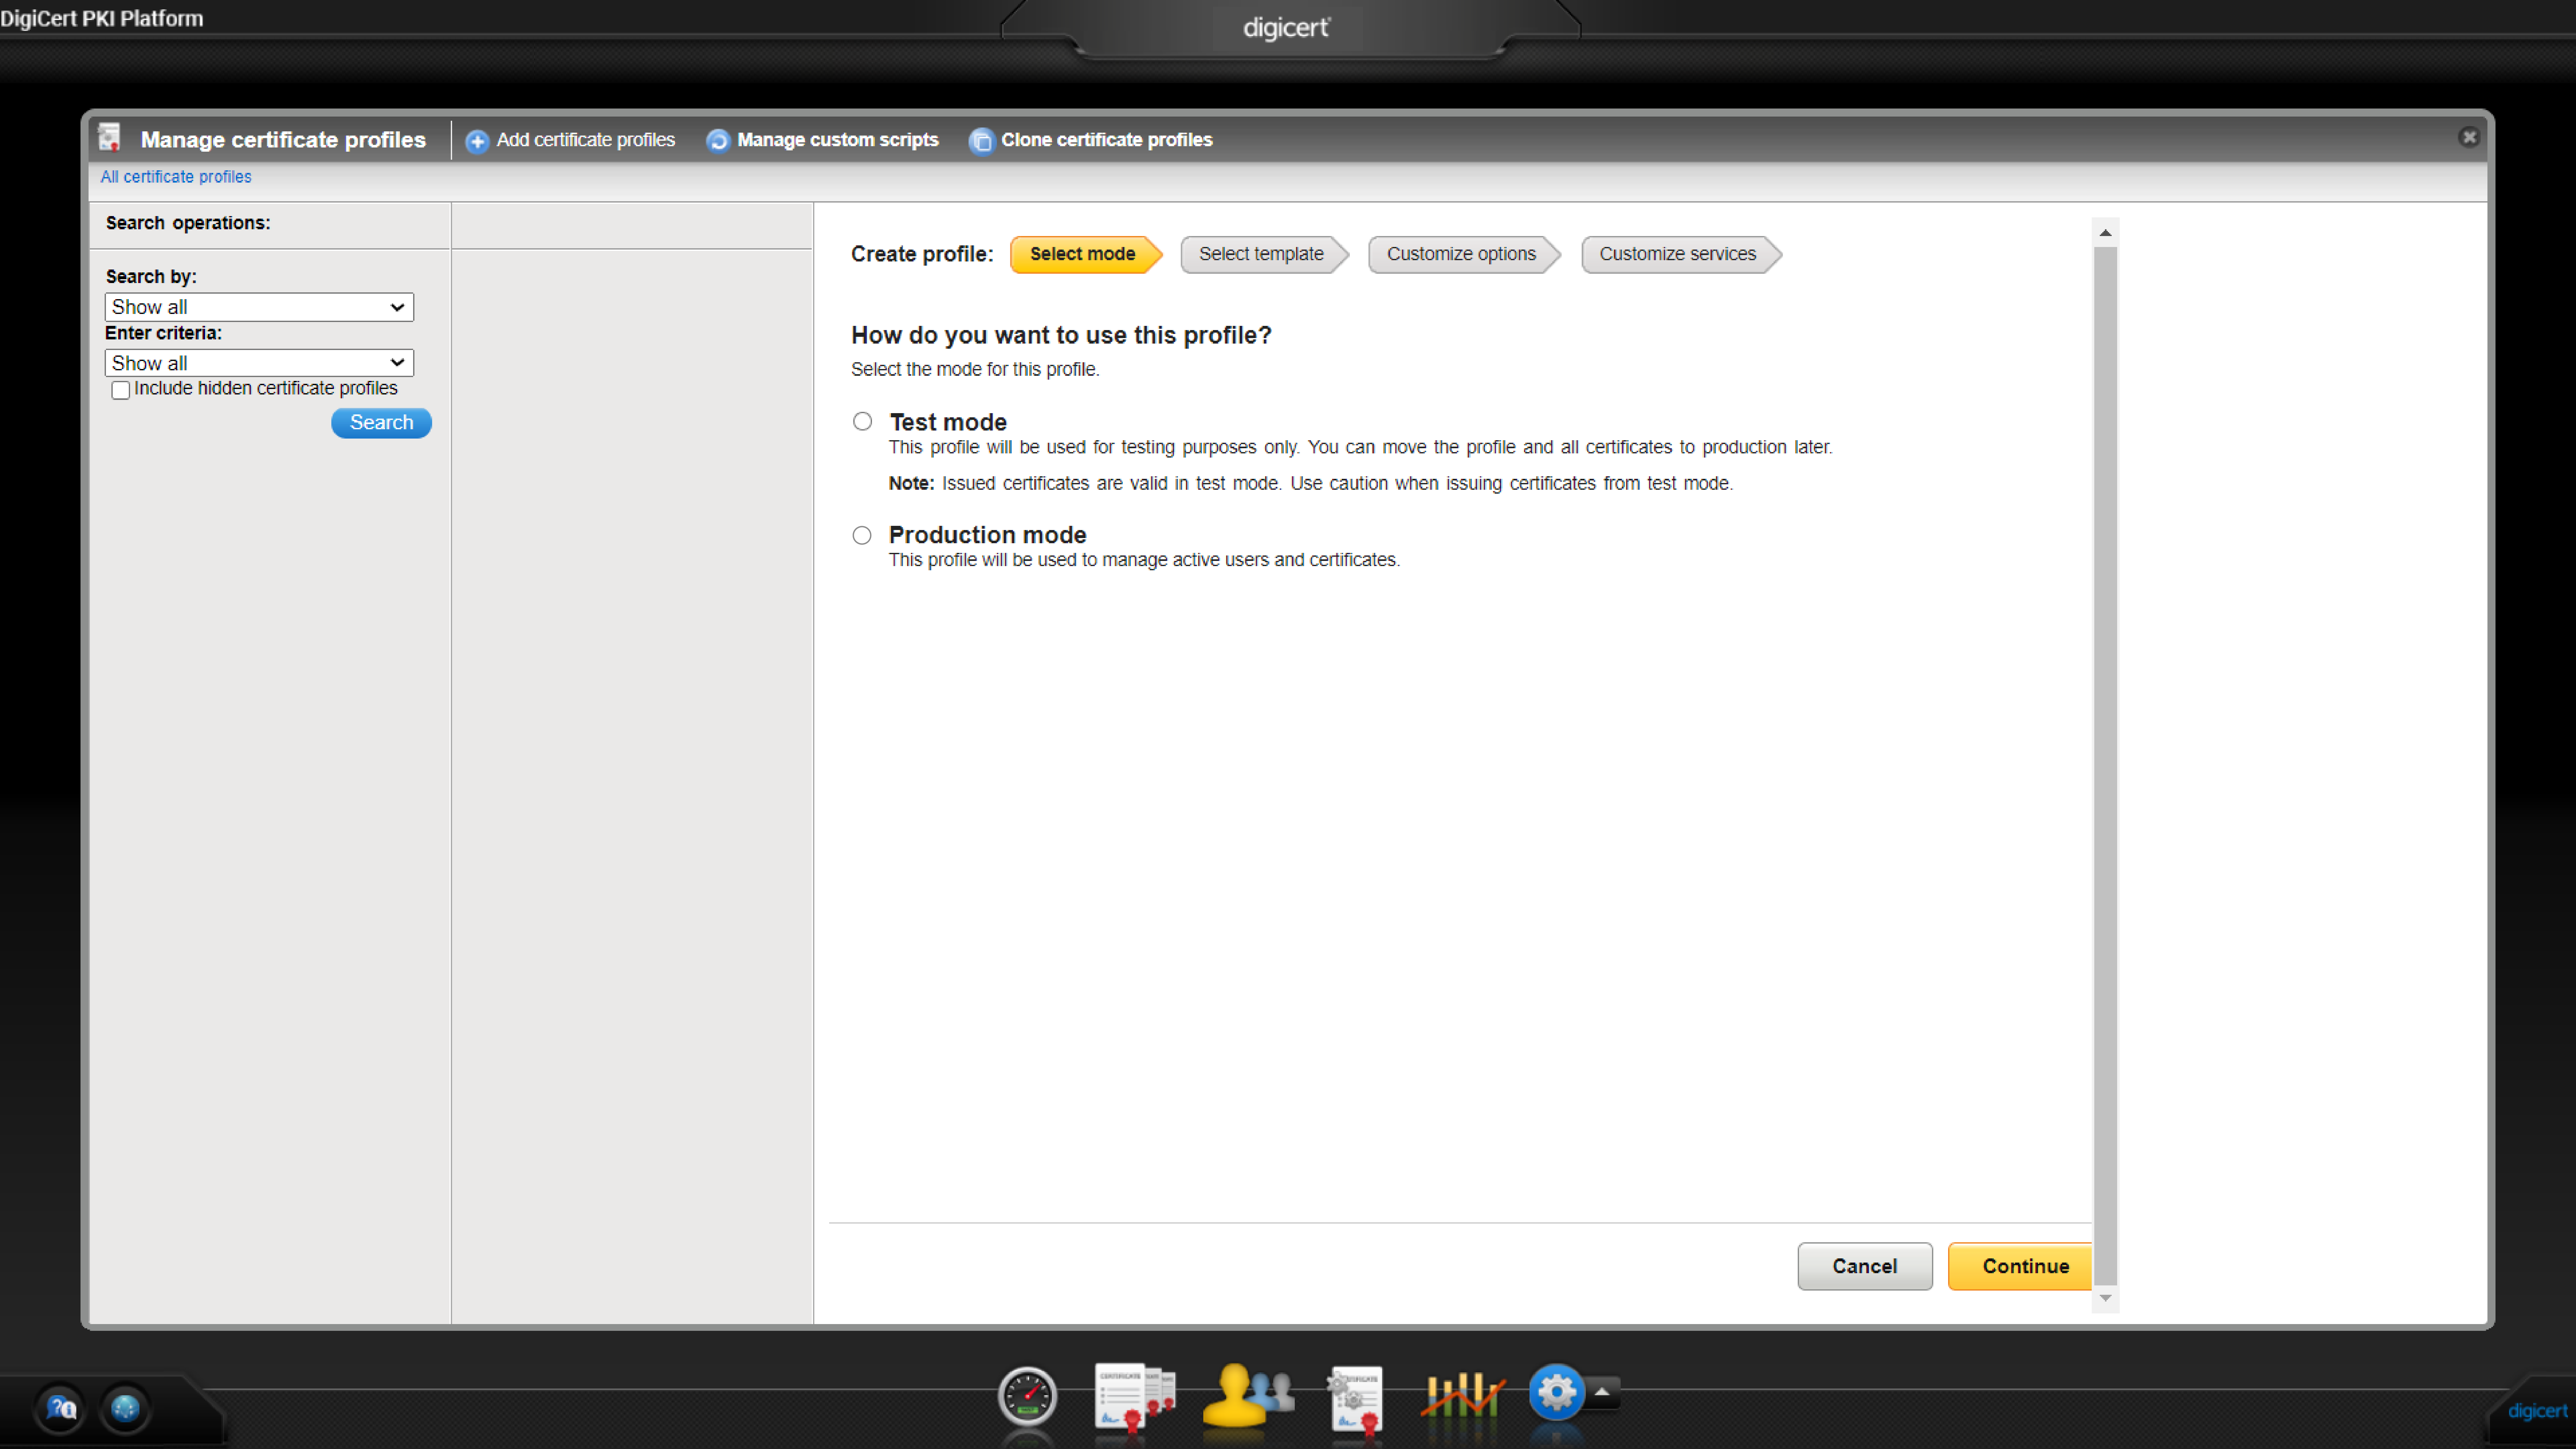Click the All certificate profiles link

(176, 177)
